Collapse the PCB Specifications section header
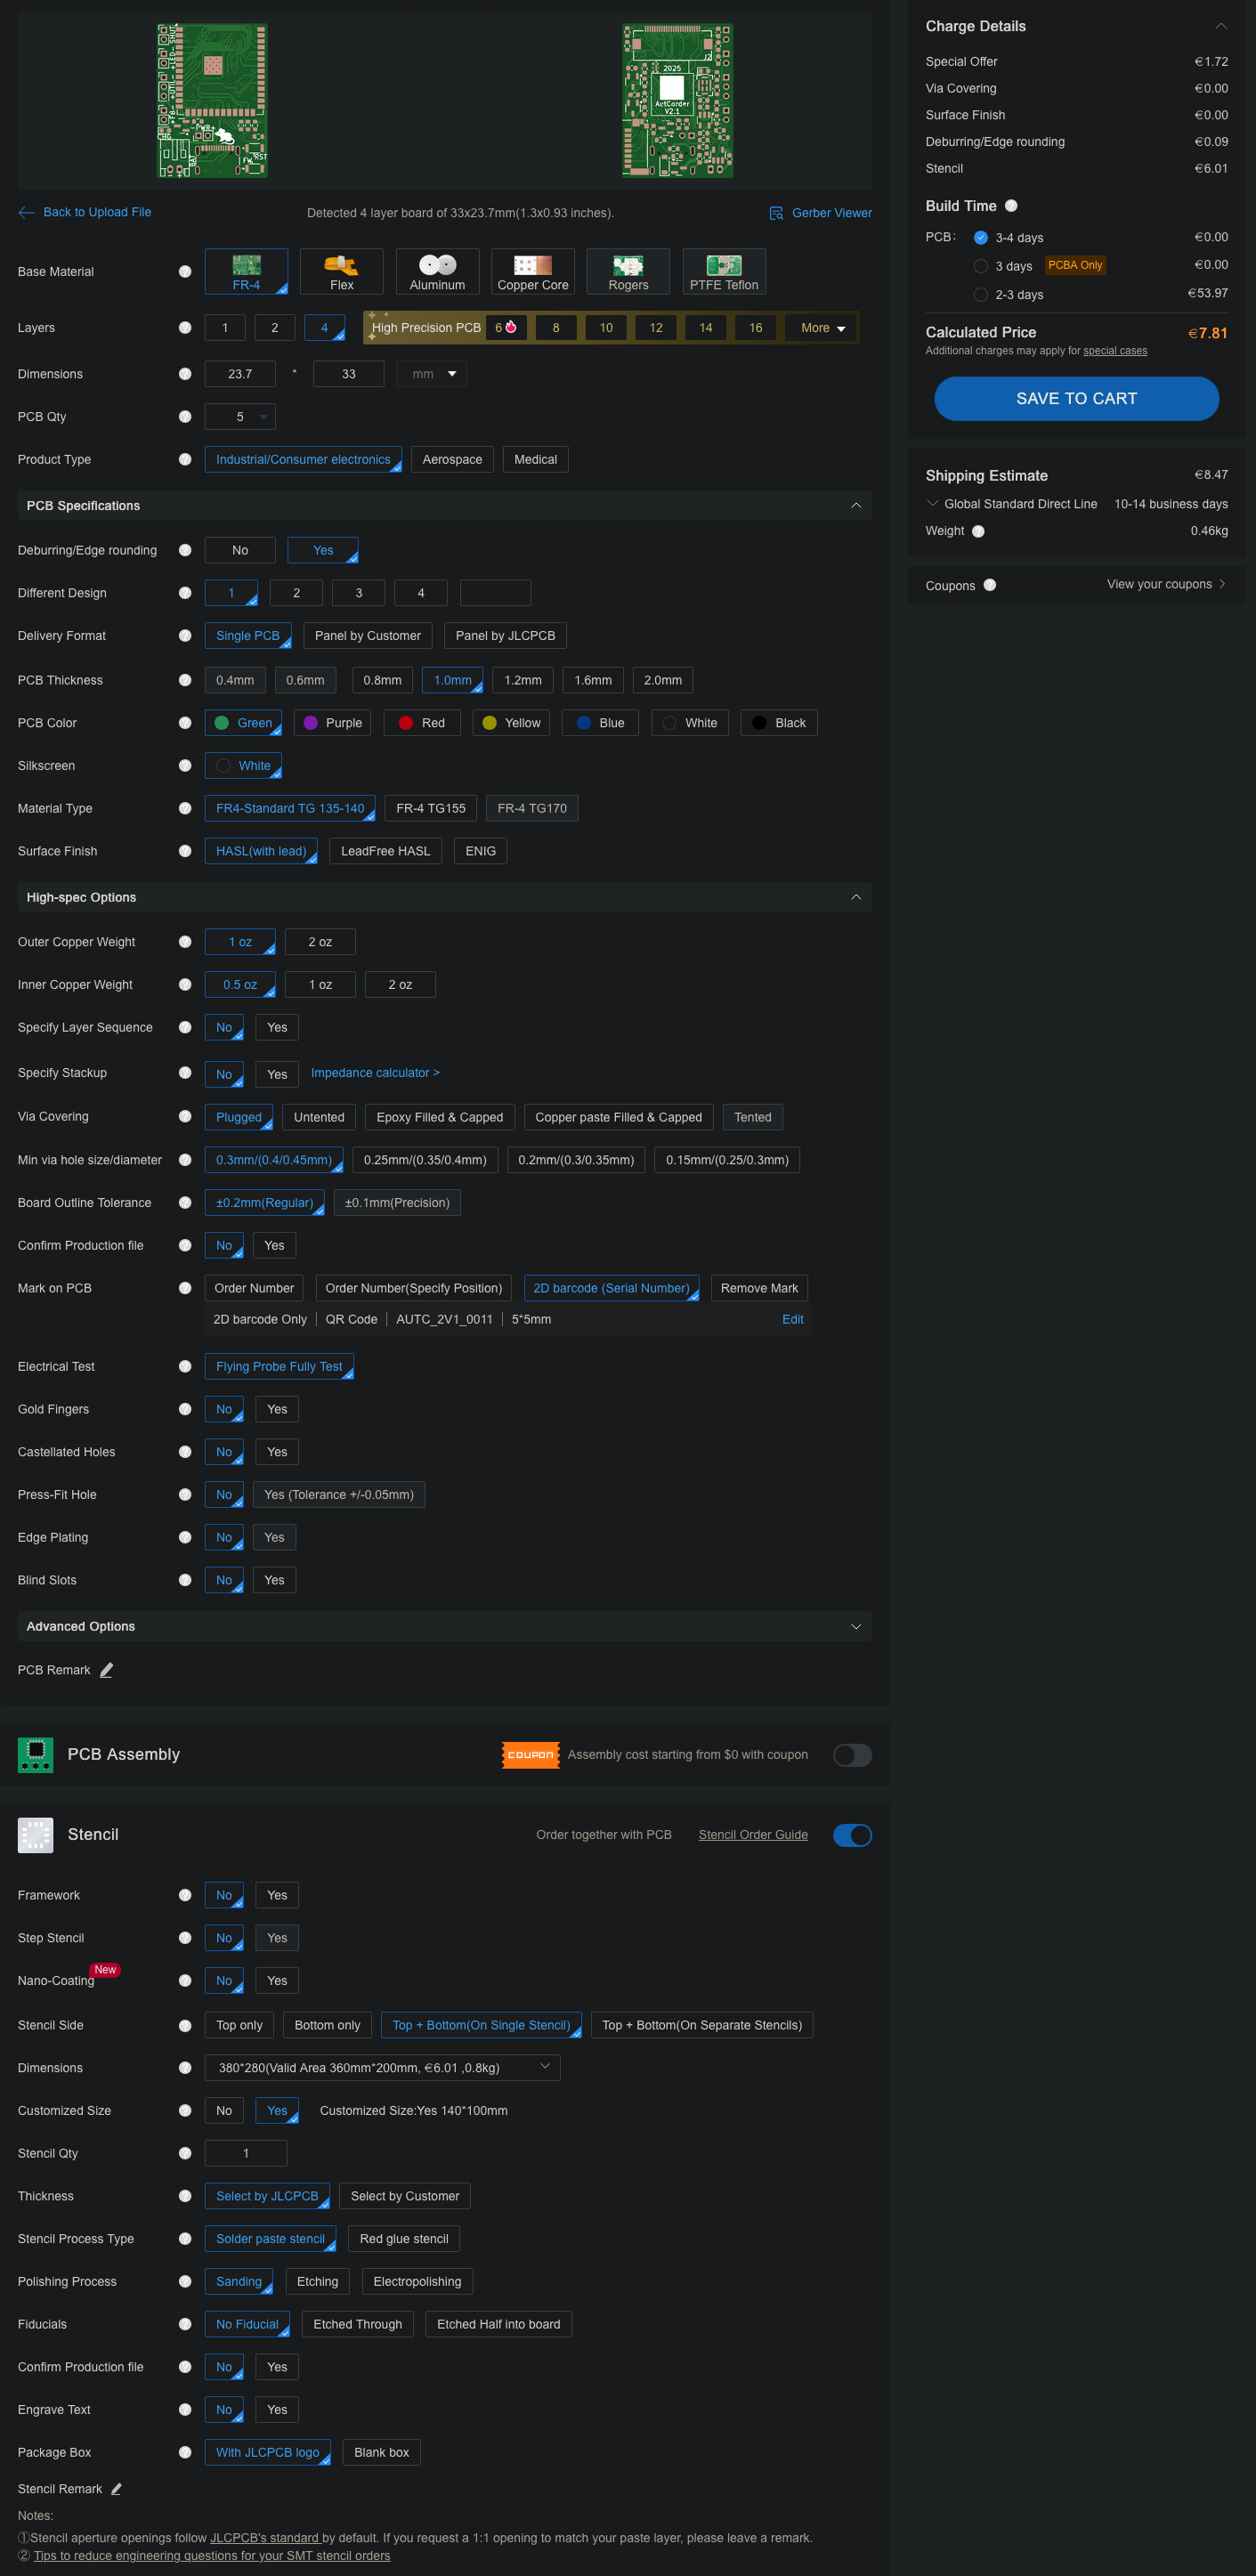This screenshot has height=2576, width=1256. pyautogui.click(x=855, y=506)
